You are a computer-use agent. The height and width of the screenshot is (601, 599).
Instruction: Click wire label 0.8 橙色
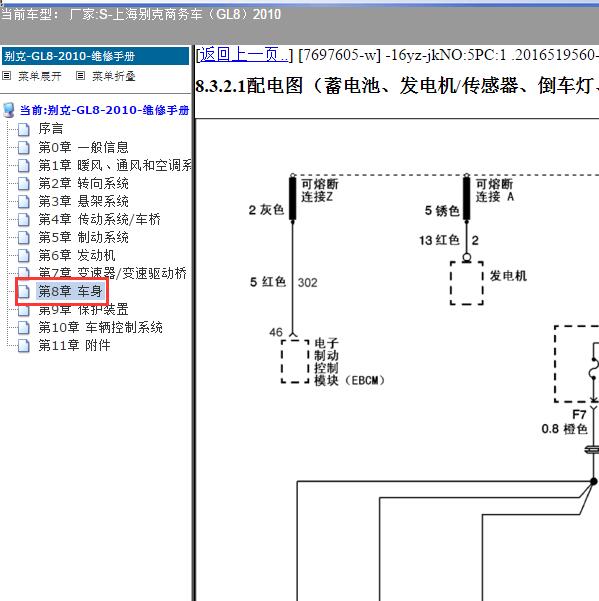pyautogui.click(x=564, y=429)
